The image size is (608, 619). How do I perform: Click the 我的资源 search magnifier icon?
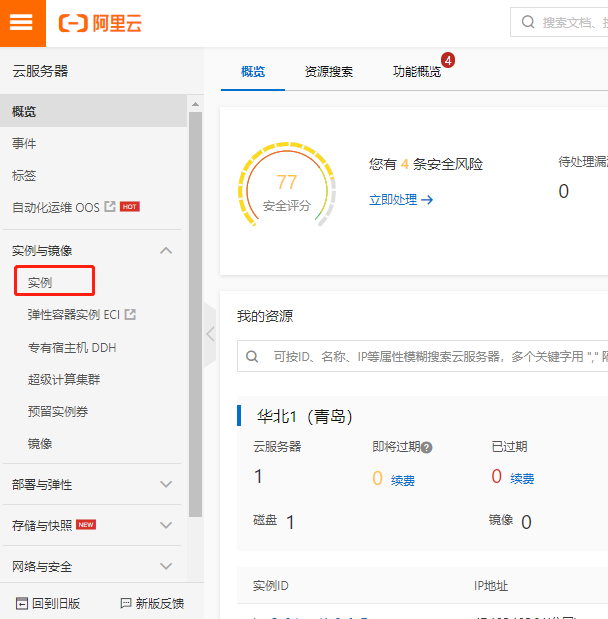pos(252,356)
